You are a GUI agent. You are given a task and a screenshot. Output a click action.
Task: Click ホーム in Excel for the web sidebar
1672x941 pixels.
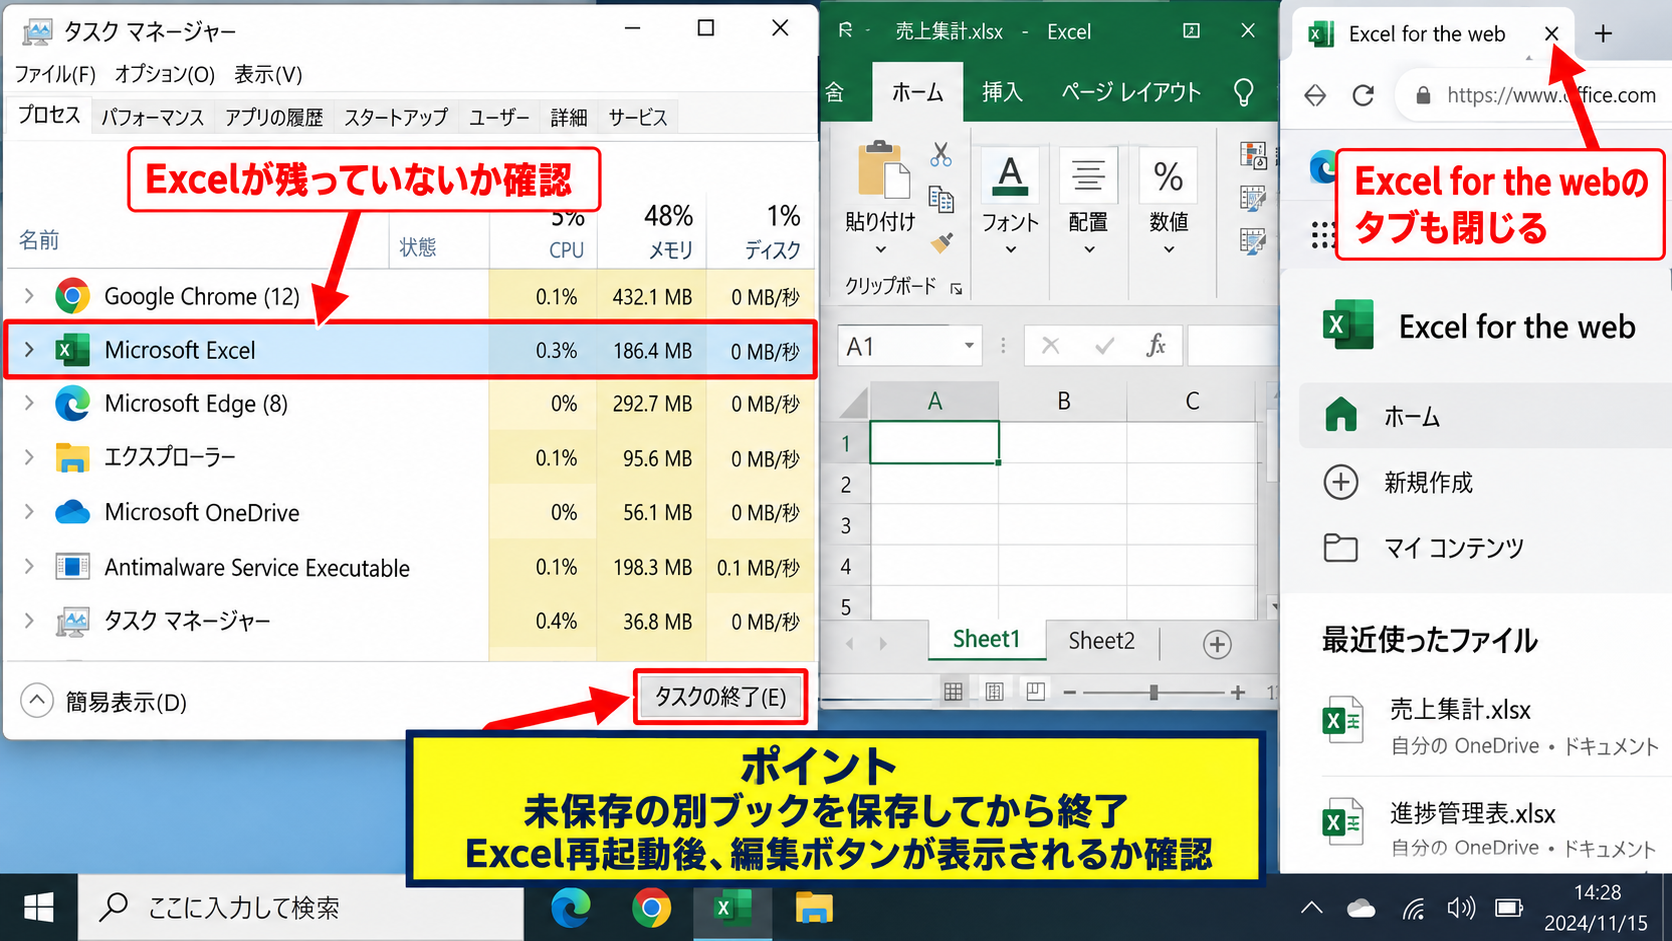tap(1485, 416)
